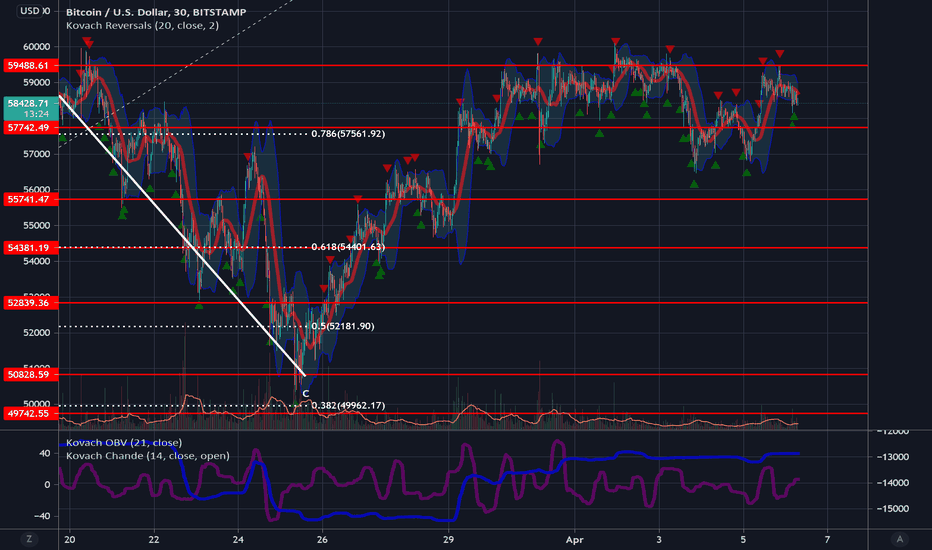Click the -13000 OBV axis value

pos(893,457)
